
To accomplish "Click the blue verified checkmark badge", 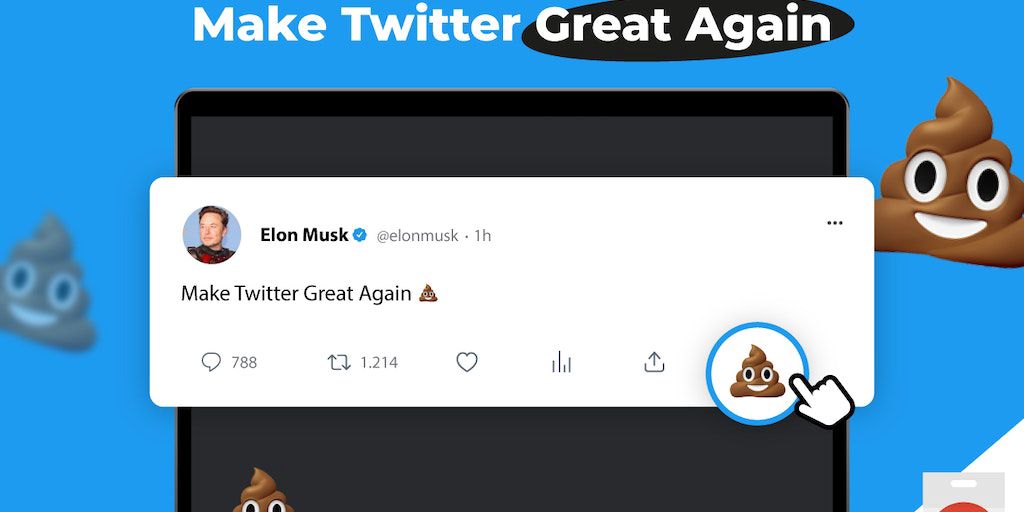I will pyautogui.click(x=360, y=235).
